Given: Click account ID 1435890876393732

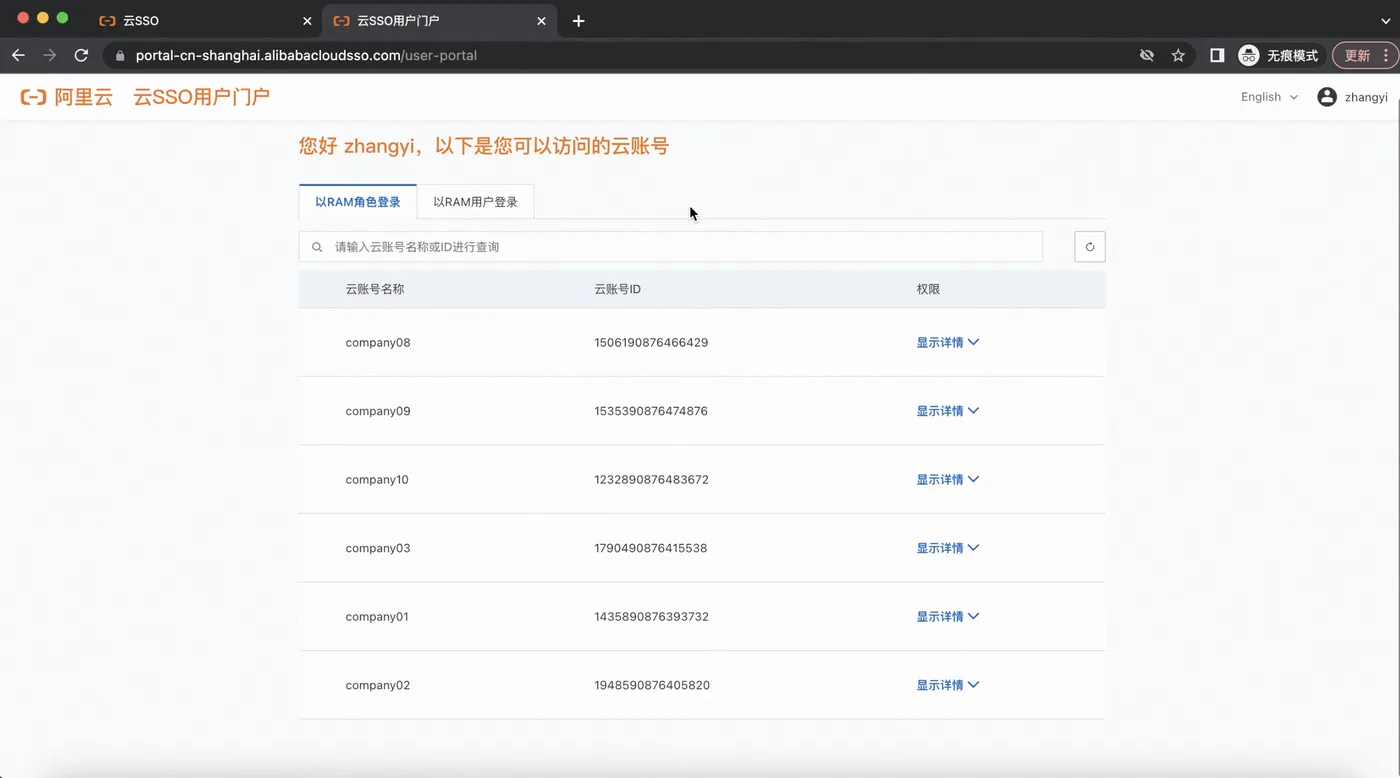Looking at the screenshot, I should [651, 617].
